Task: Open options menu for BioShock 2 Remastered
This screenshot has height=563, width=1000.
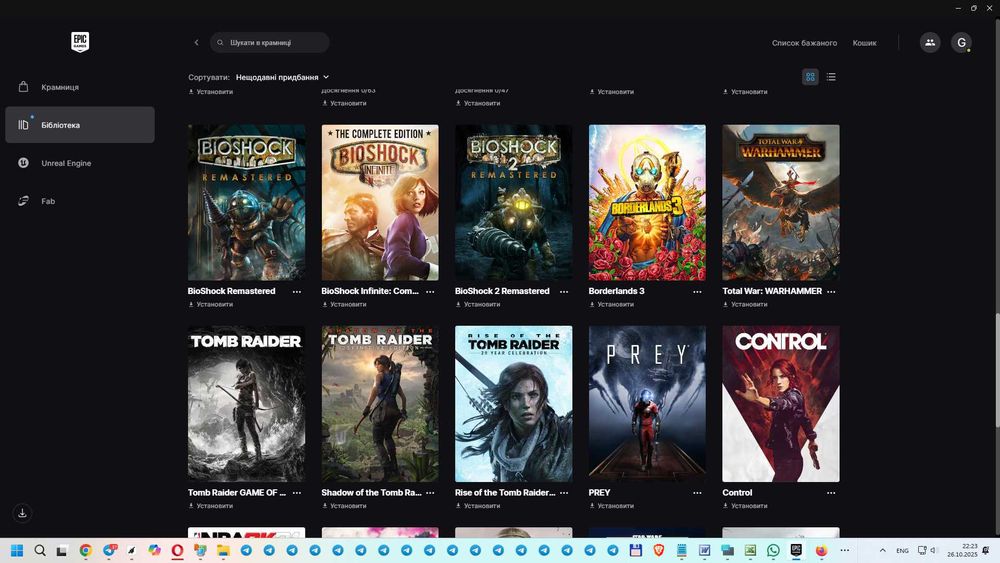Action: [x=564, y=291]
